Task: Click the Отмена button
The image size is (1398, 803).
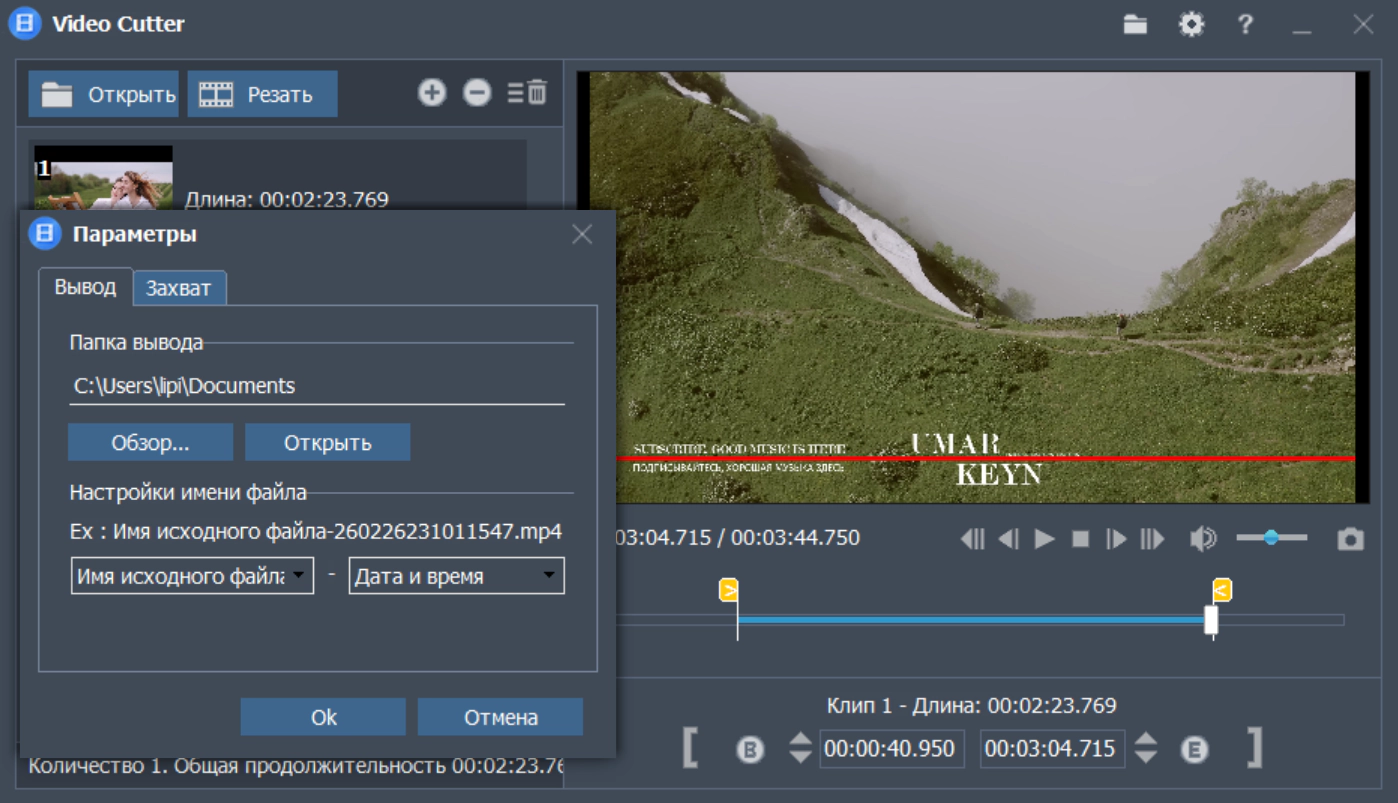Action: pyautogui.click(x=500, y=717)
